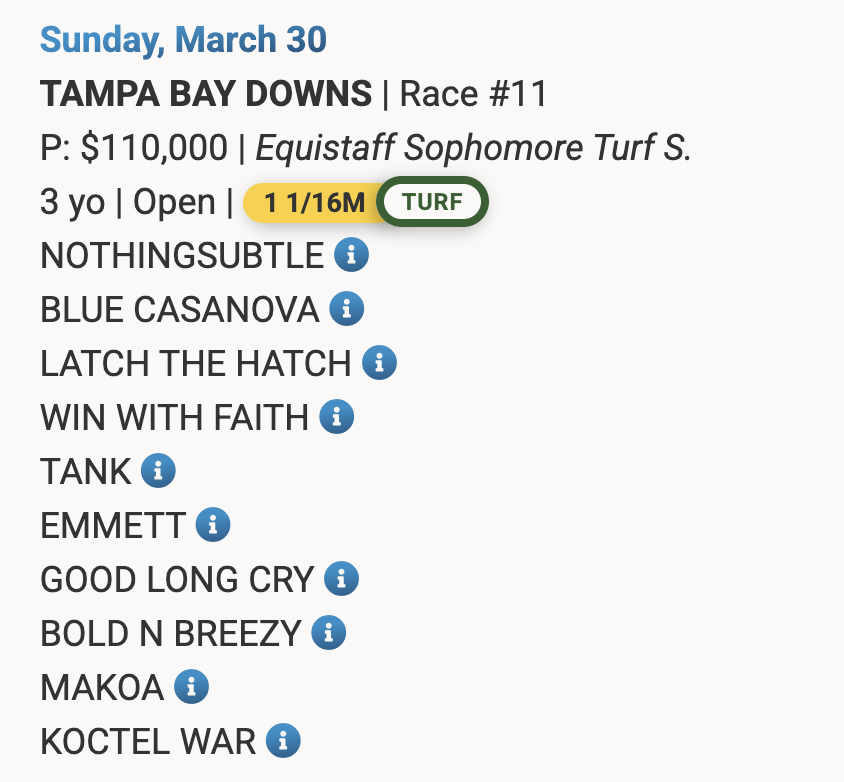Select the BLUE CASANOVA horse name

(179, 310)
